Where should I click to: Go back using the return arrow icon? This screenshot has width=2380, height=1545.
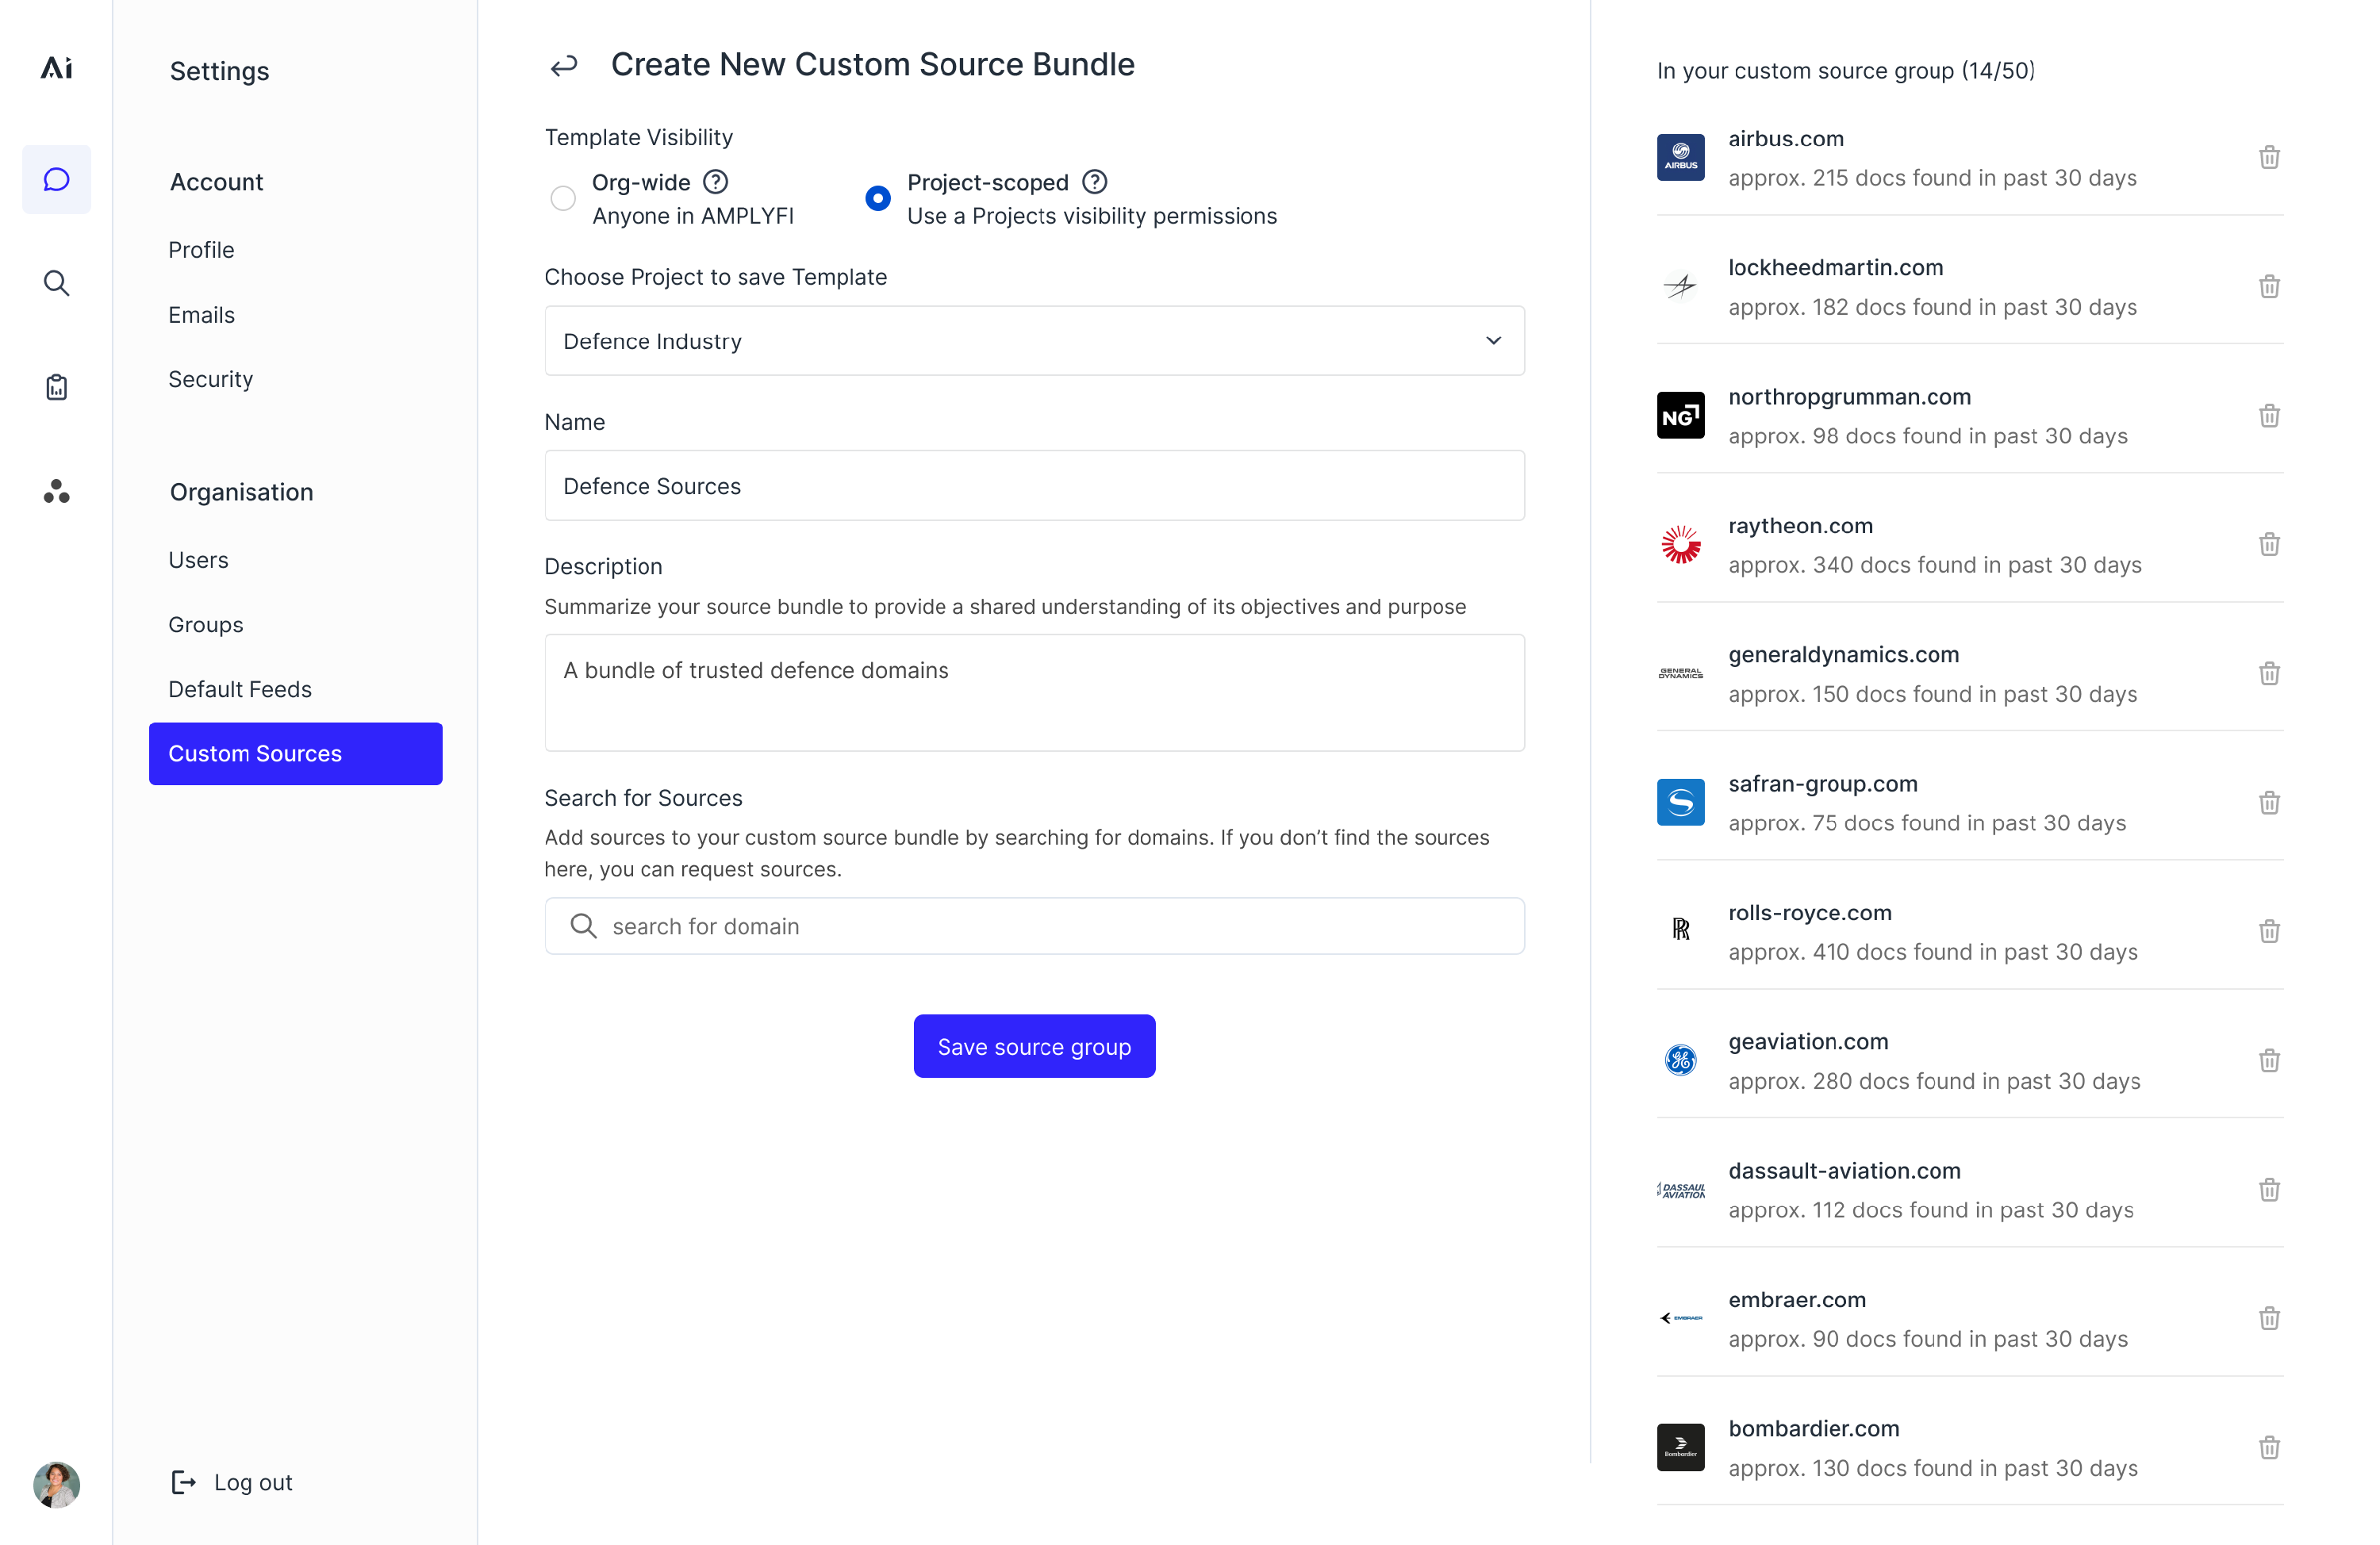pyautogui.click(x=564, y=66)
